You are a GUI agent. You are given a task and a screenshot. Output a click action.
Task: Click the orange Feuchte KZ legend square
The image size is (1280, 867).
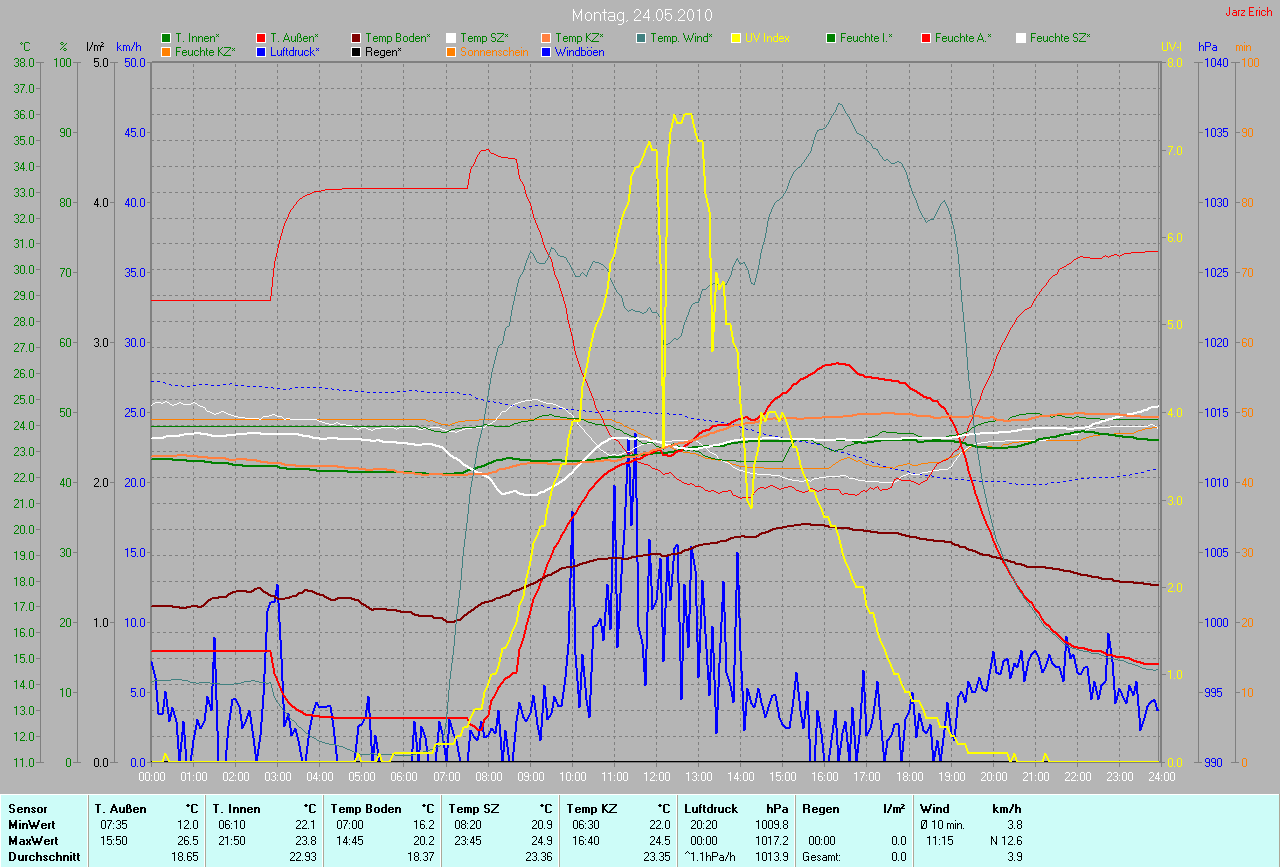[x=166, y=52]
